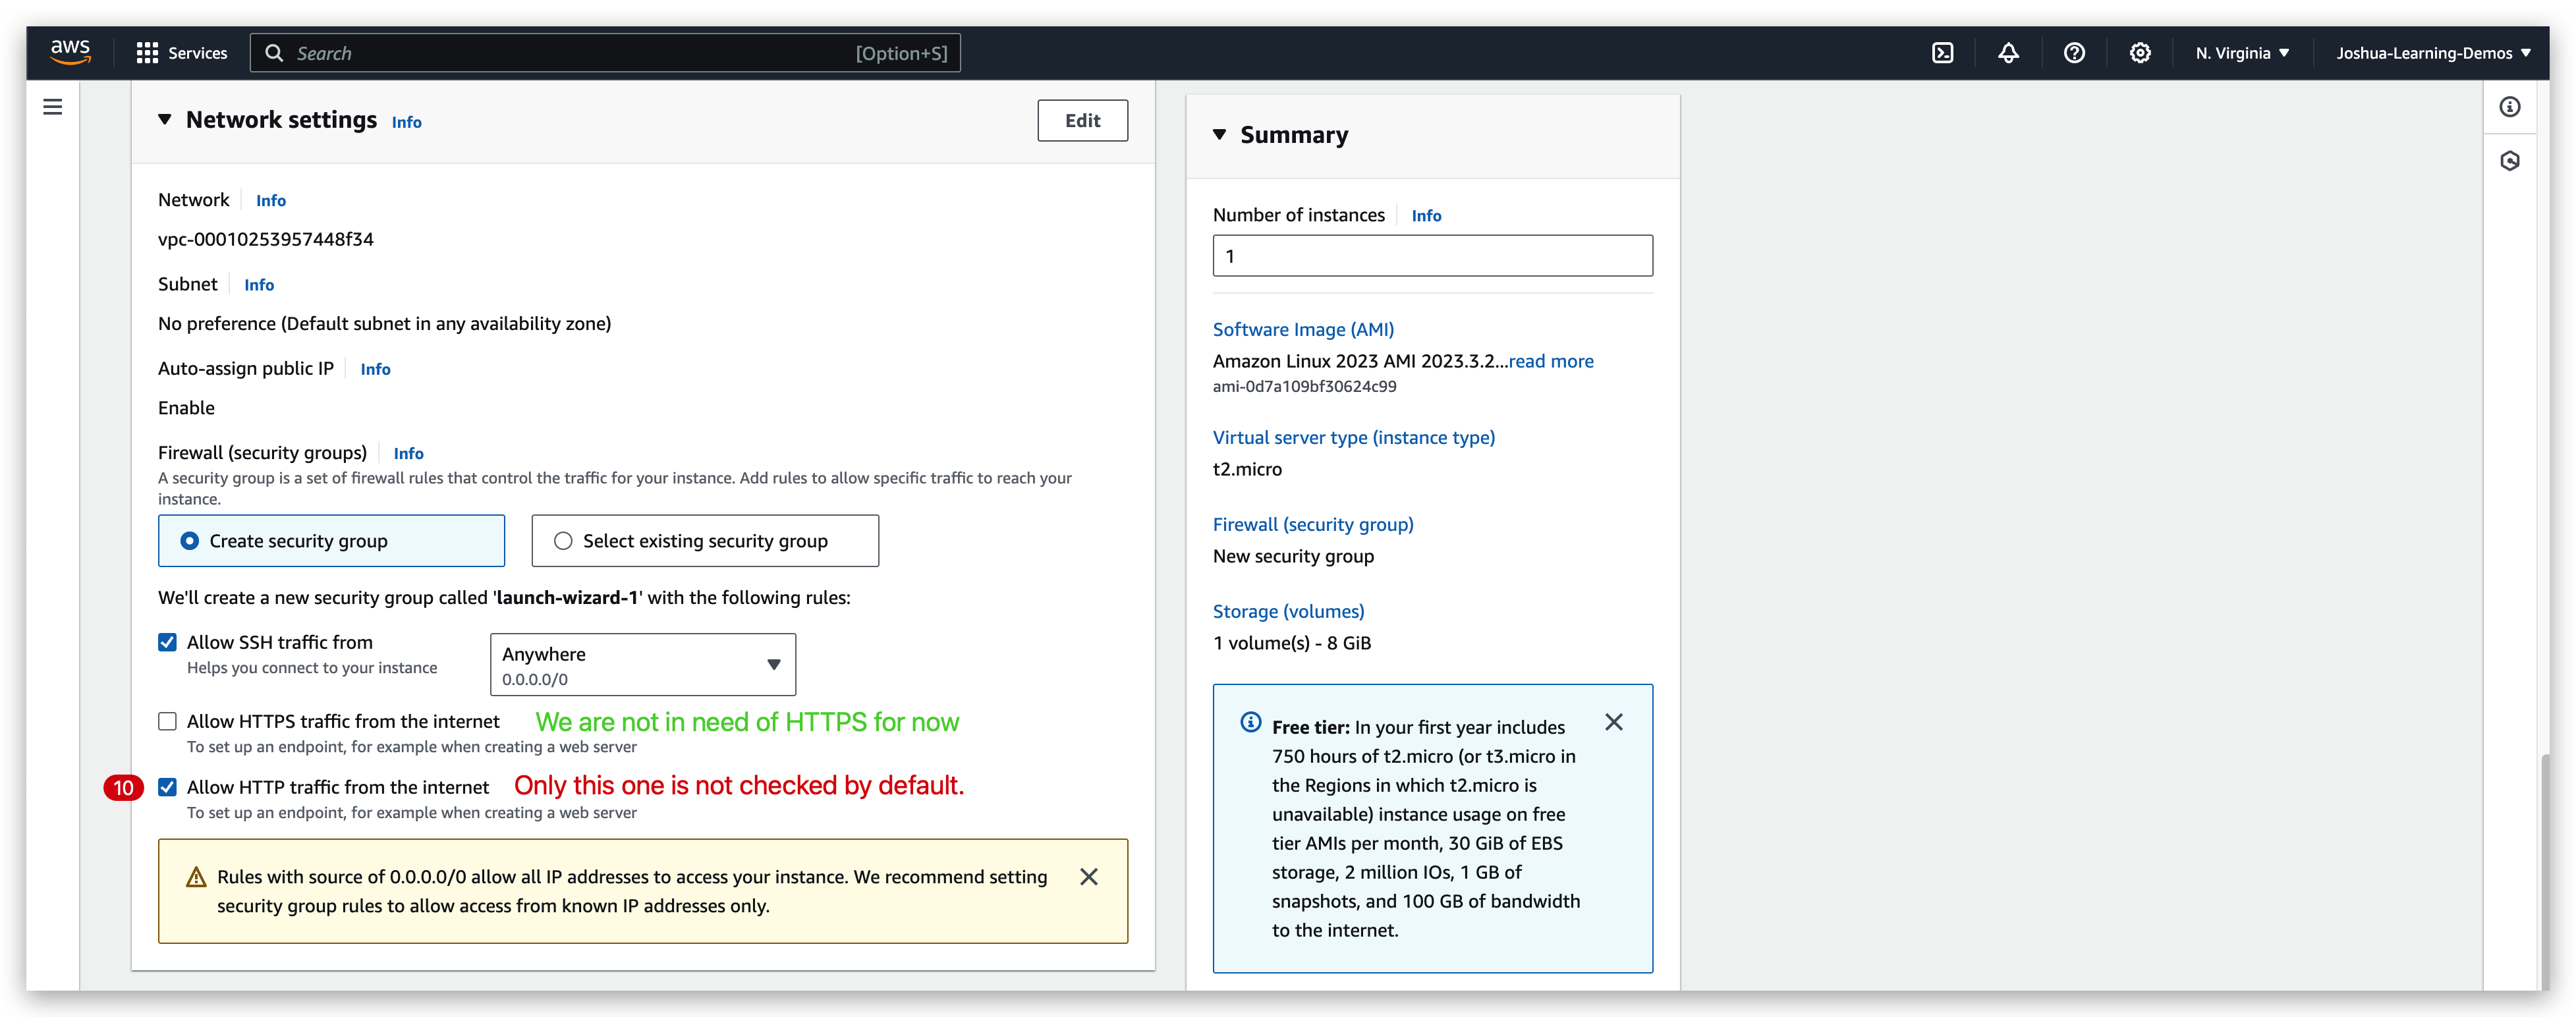Open the Amazon Q hexagon icon
This screenshot has width=2576, height=1017.
(2510, 160)
